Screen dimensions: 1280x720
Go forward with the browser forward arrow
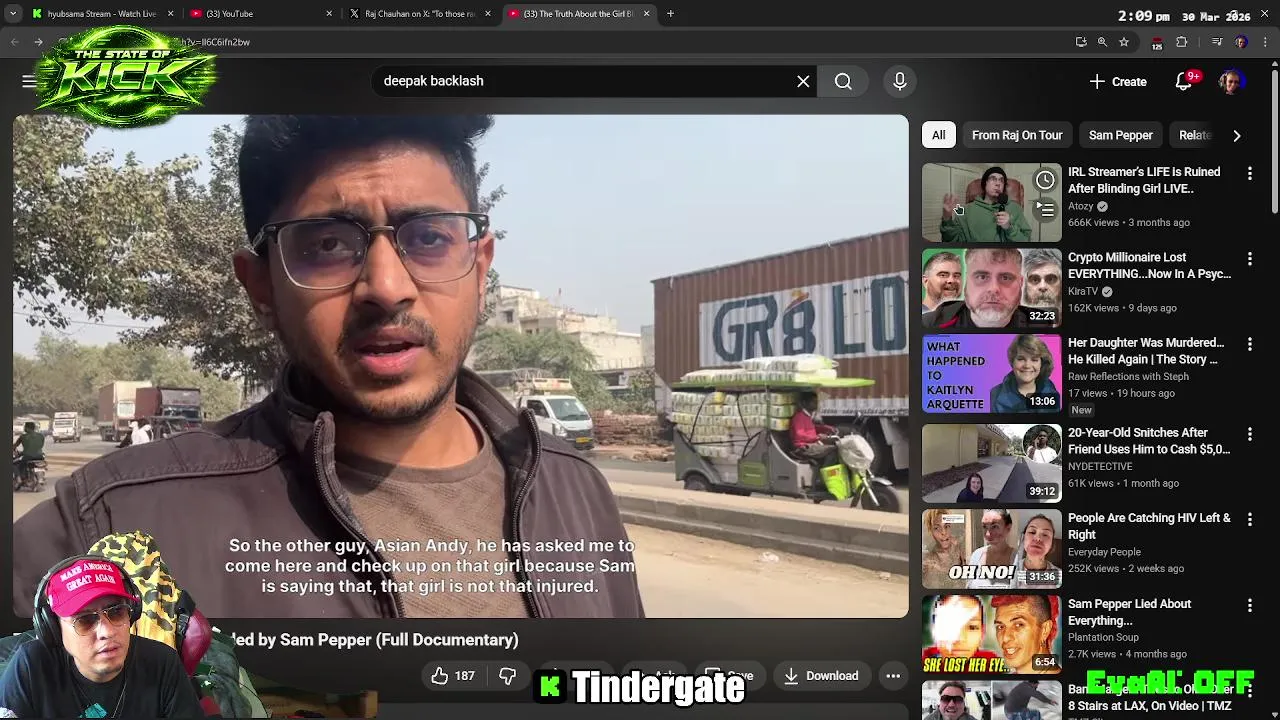point(38,42)
